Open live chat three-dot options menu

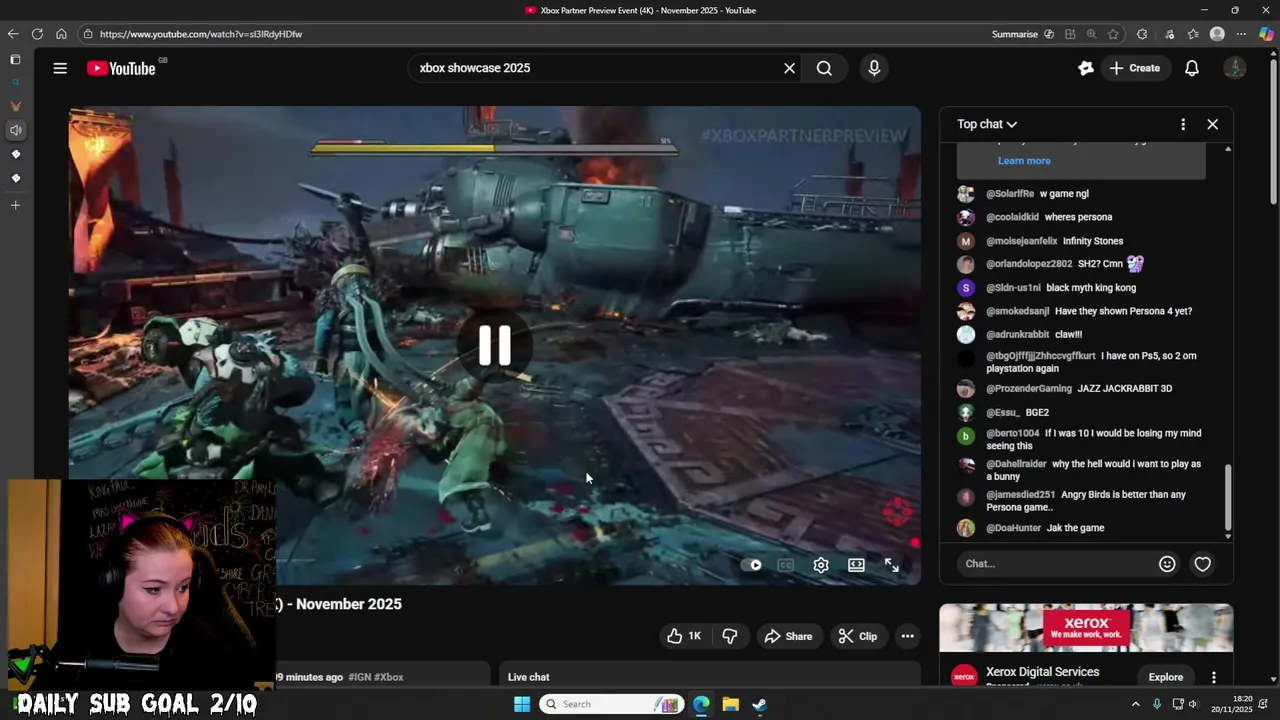pos(1183,124)
